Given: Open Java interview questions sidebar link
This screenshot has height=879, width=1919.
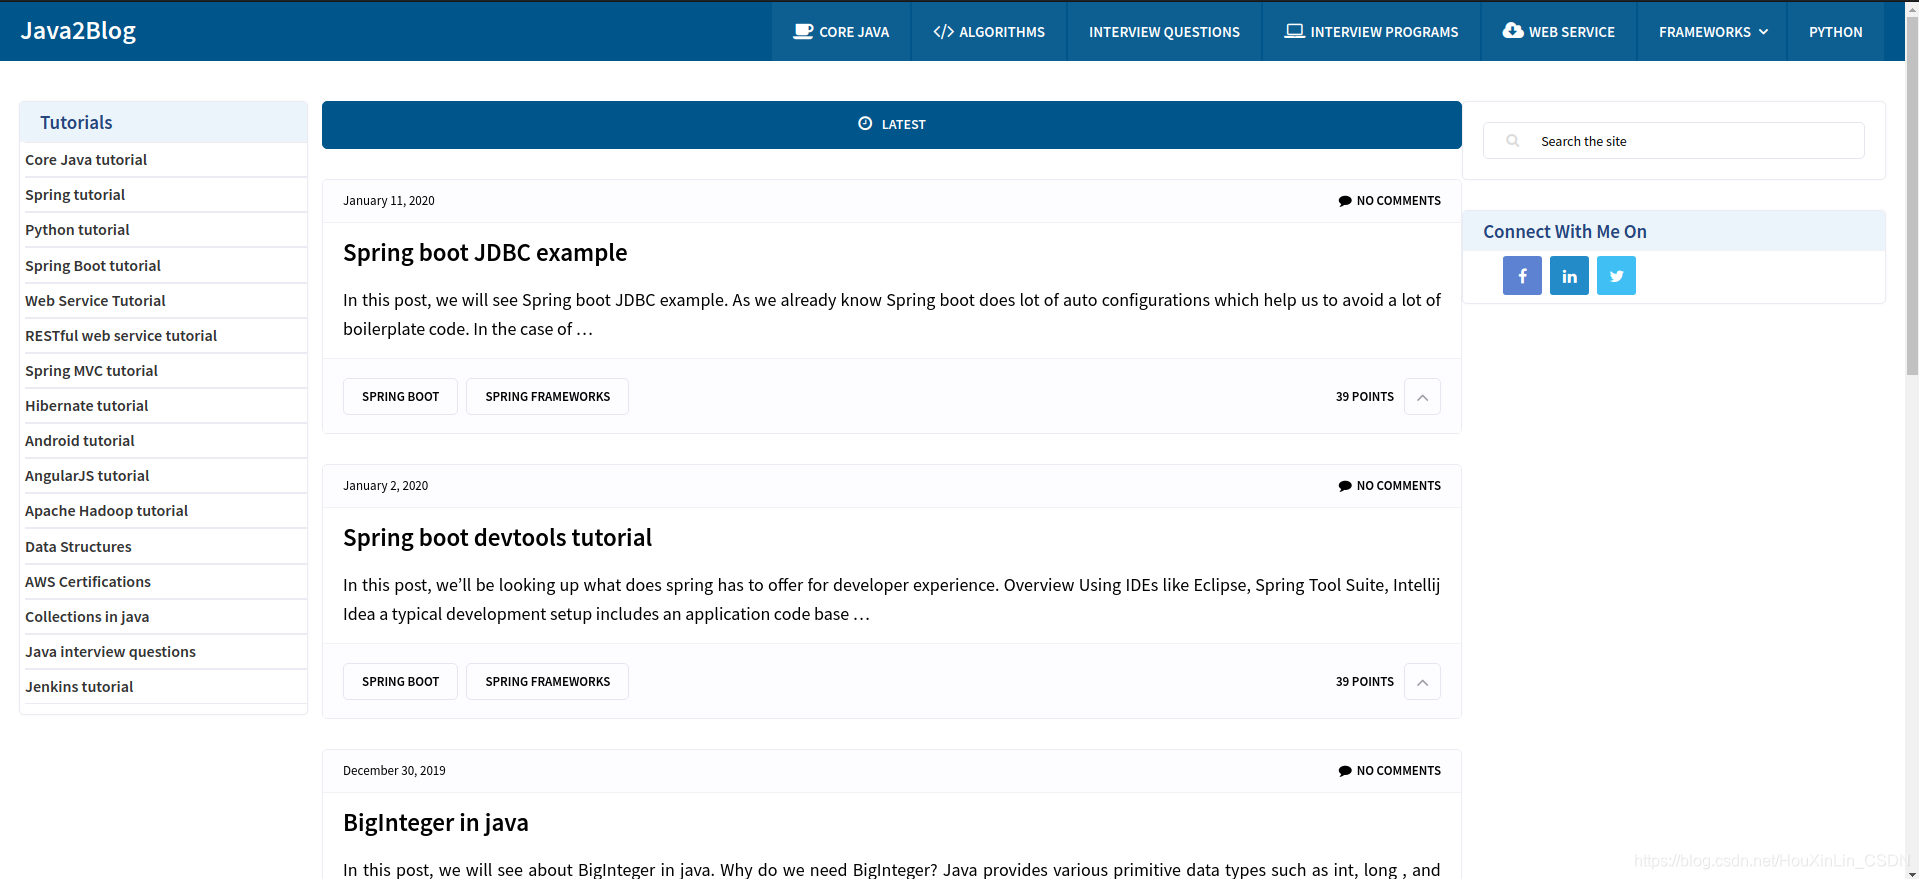Looking at the screenshot, I should coord(110,652).
